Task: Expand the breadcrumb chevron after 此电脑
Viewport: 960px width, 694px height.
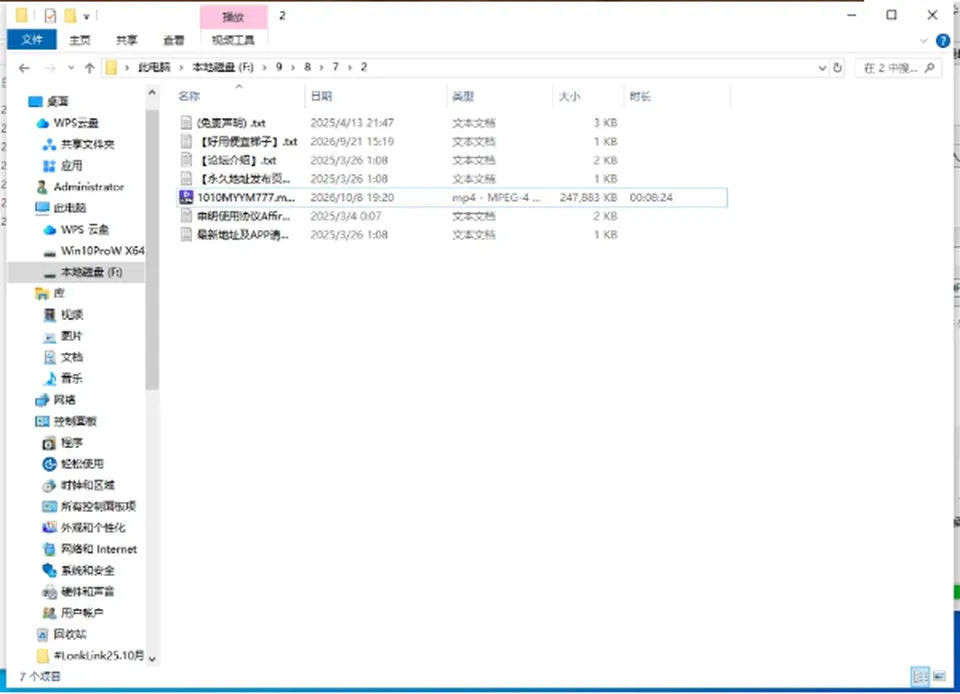Action: pos(181,68)
